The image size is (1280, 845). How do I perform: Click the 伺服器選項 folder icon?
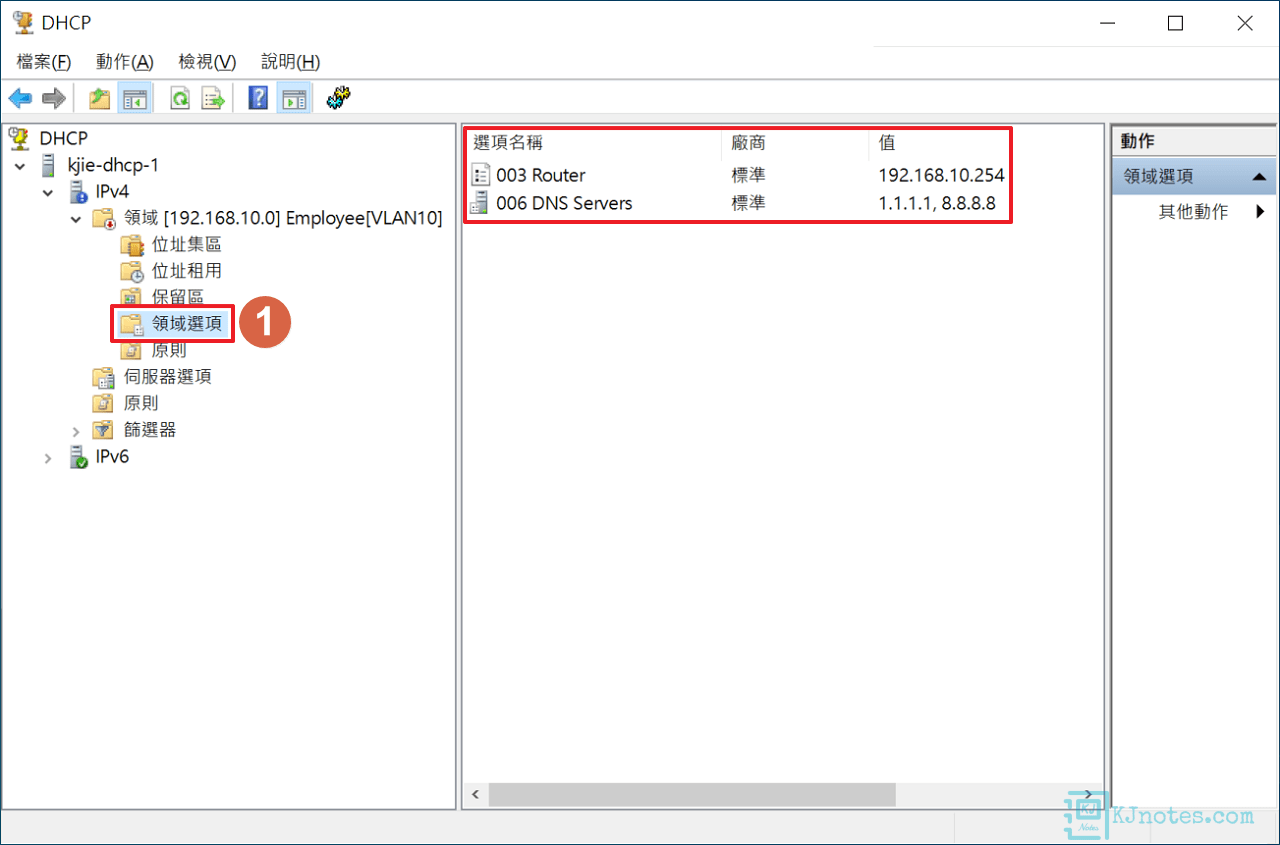(103, 377)
